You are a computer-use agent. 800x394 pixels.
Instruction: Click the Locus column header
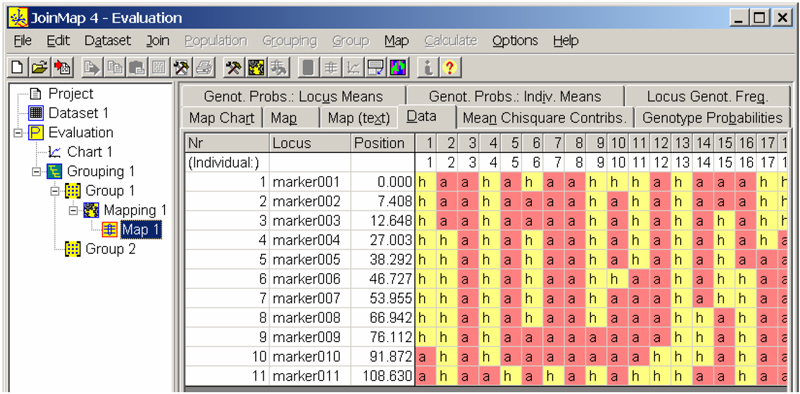(310, 143)
